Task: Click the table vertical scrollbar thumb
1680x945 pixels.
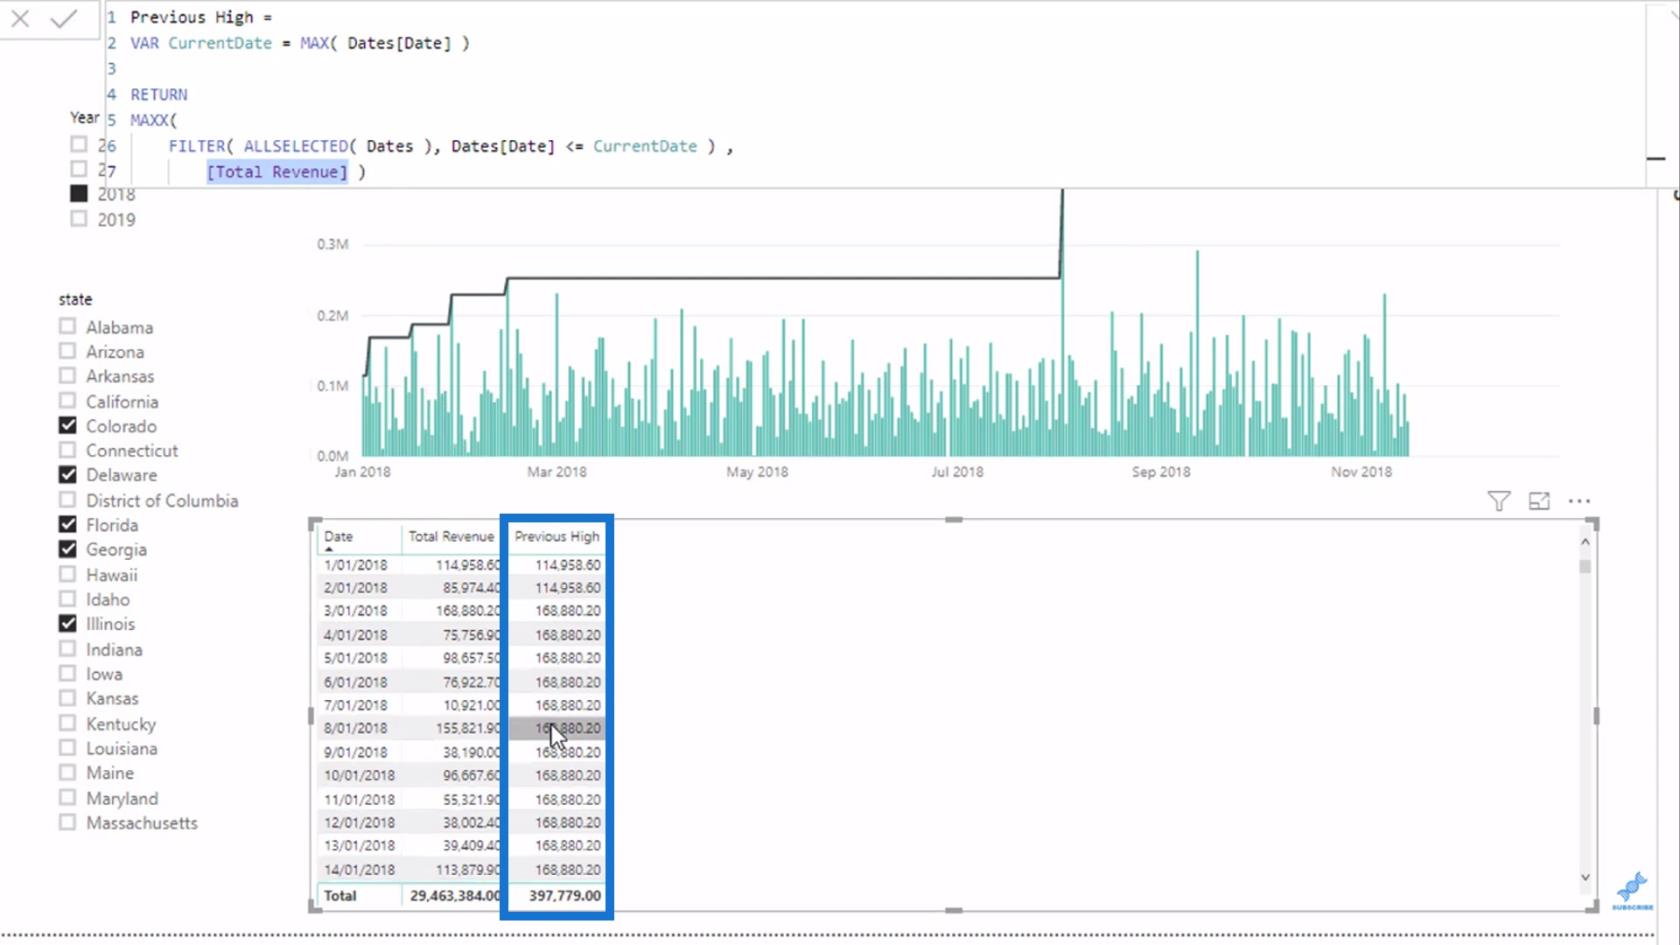Action: point(1584,566)
